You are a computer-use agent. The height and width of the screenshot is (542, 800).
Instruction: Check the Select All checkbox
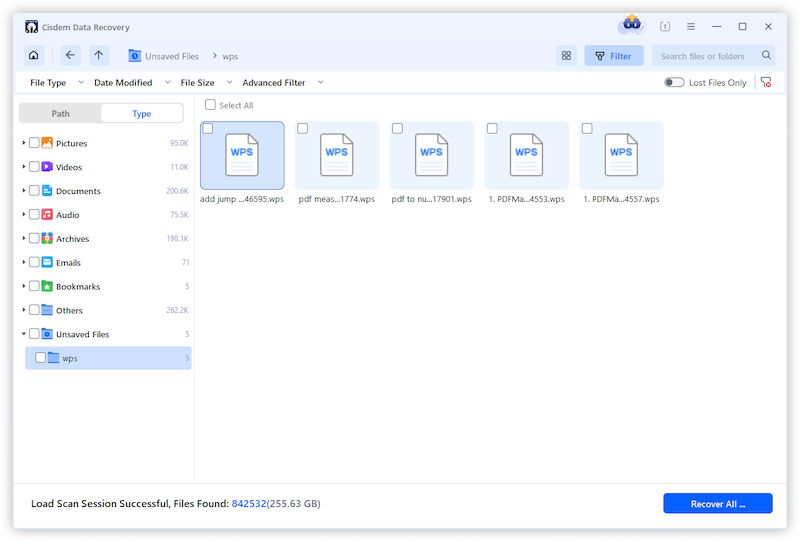[x=210, y=105]
